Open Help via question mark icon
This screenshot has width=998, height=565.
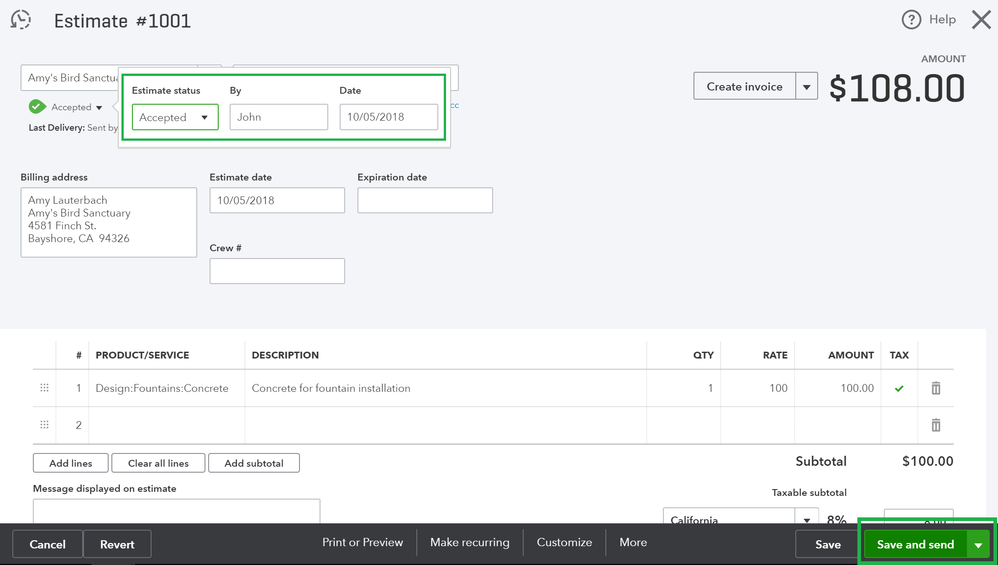(911, 20)
